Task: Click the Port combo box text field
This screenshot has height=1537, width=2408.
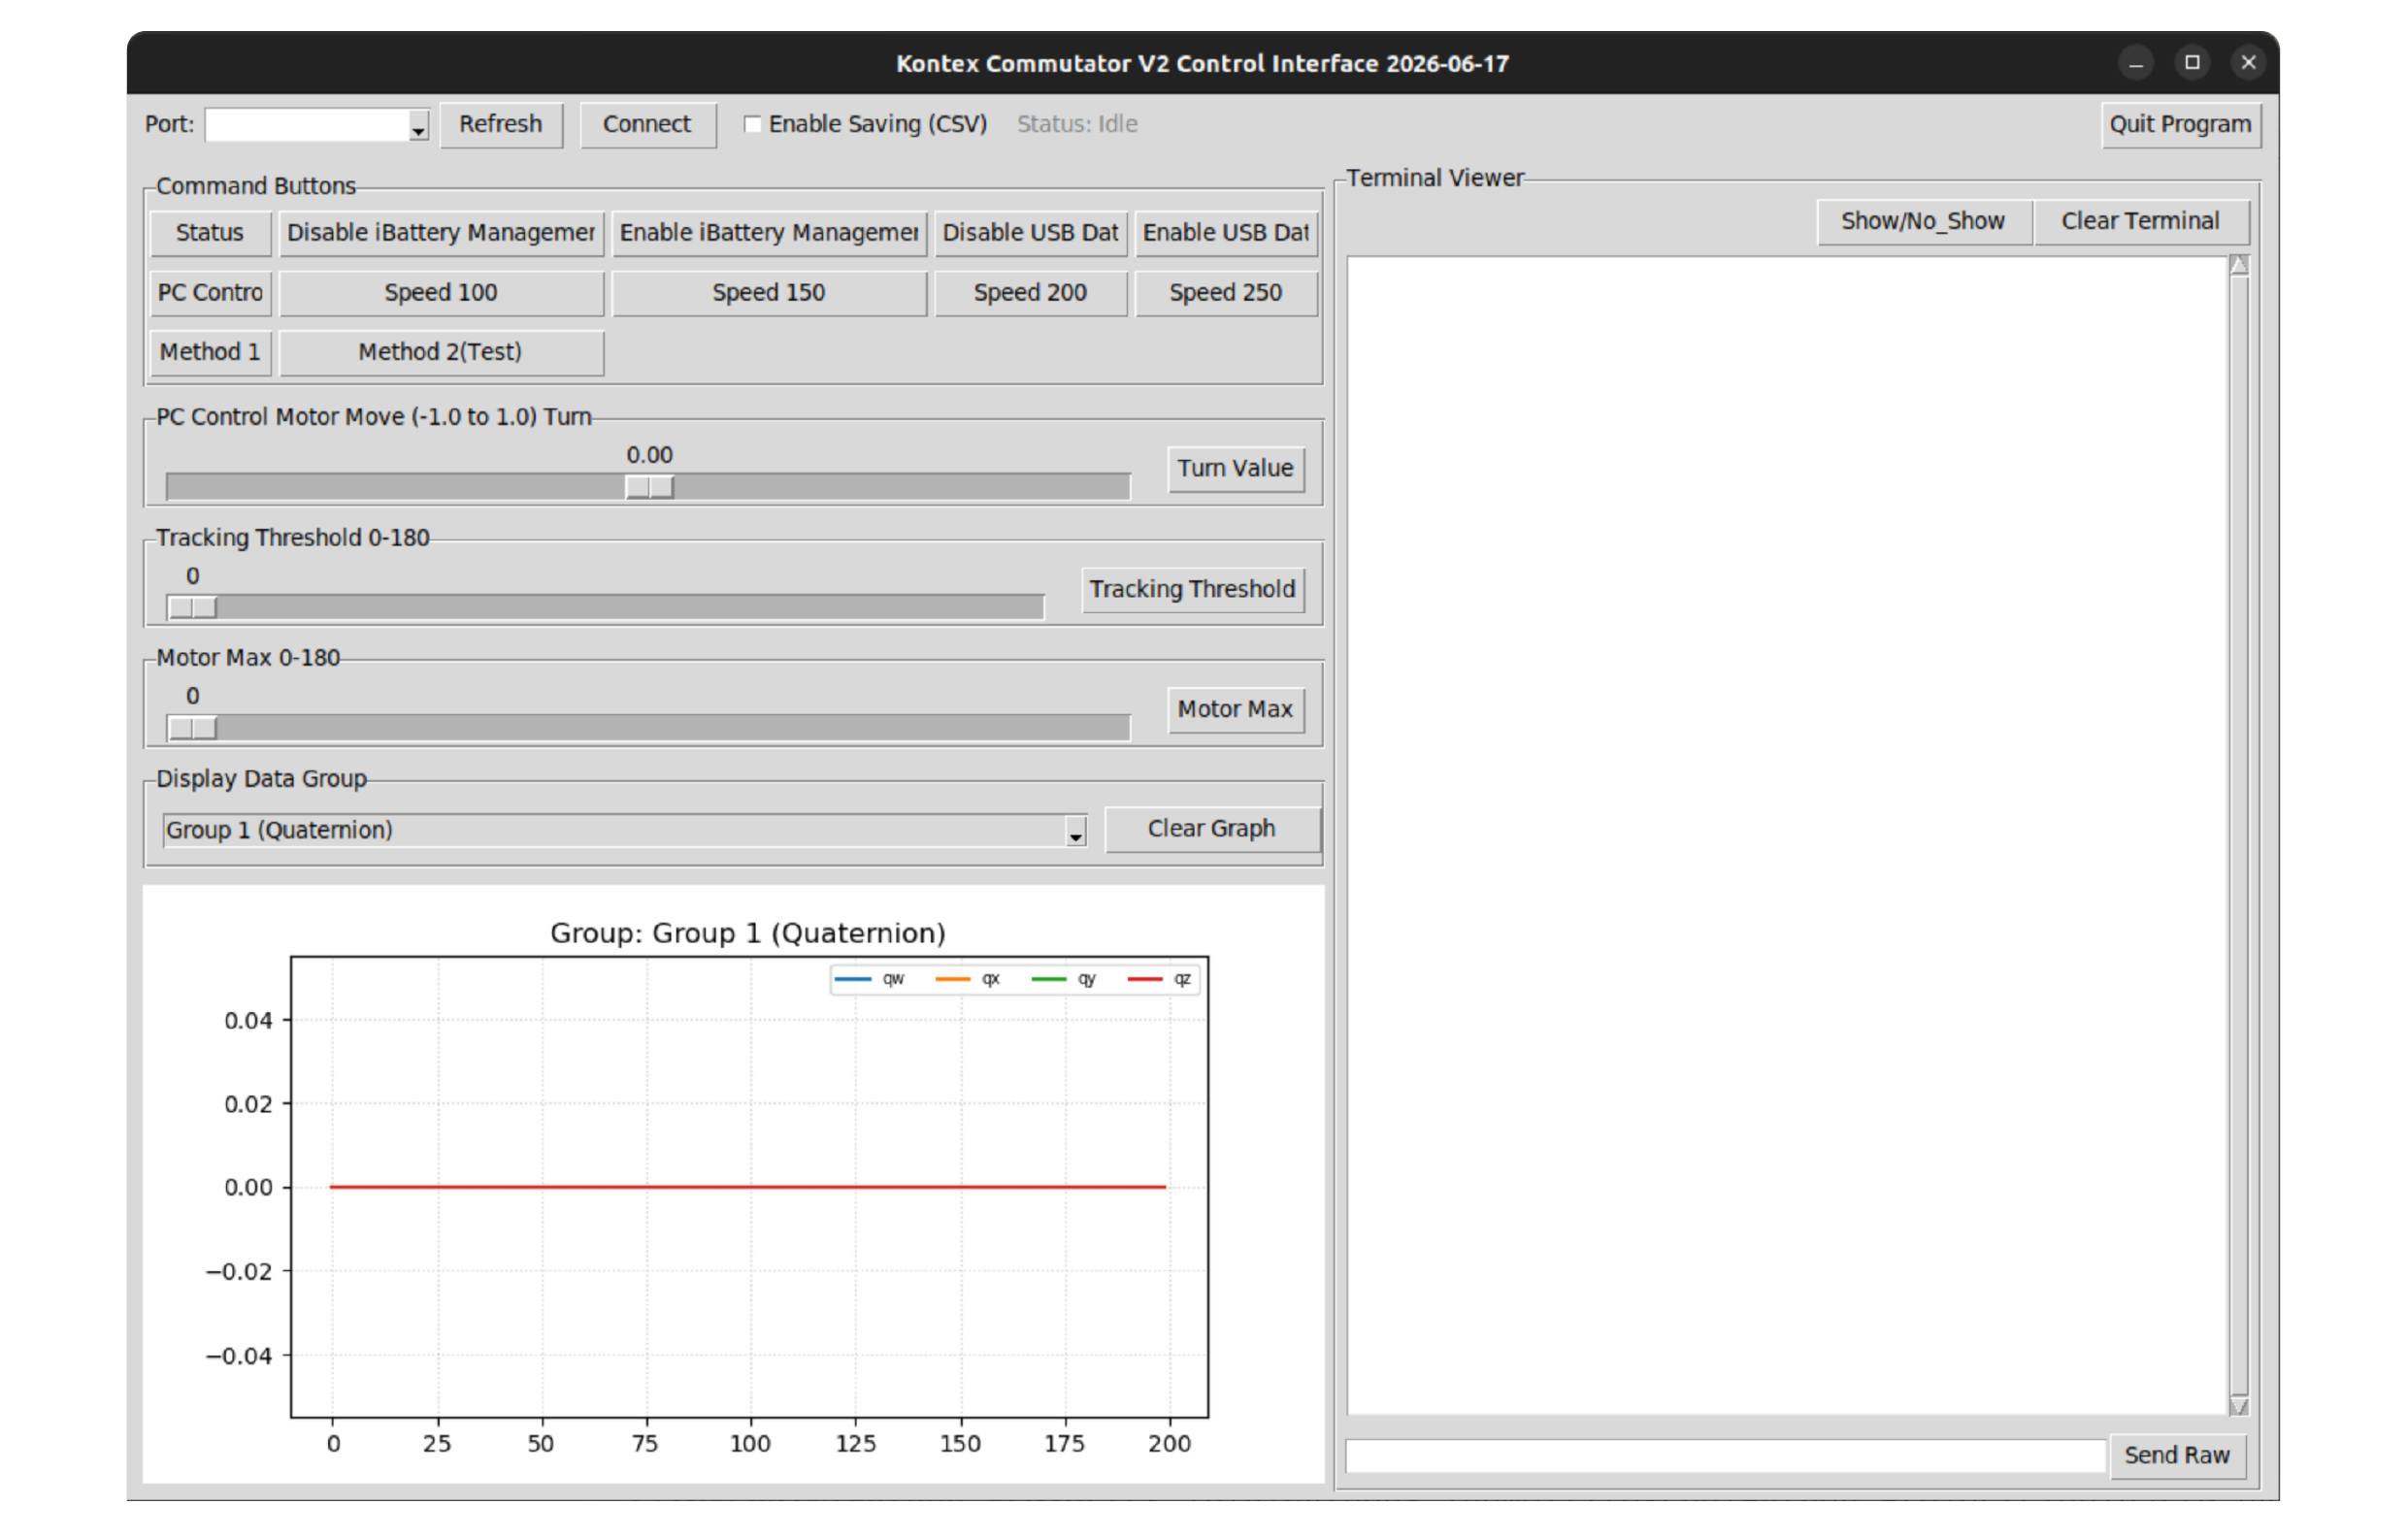Action: coord(307,126)
